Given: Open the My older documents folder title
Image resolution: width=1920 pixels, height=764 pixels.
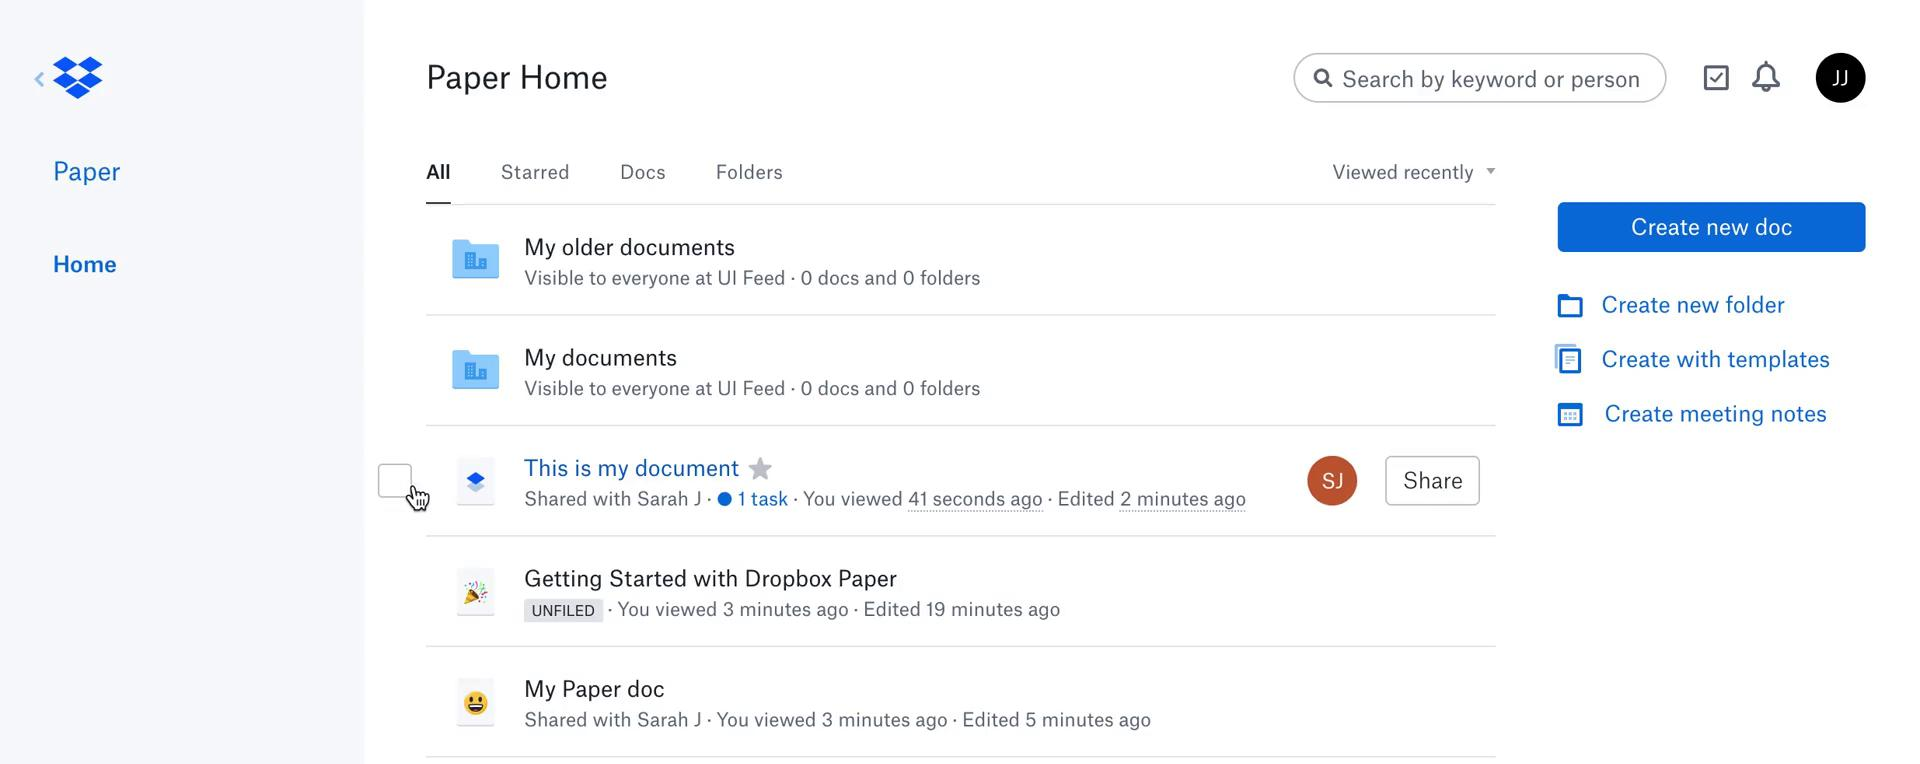Looking at the screenshot, I should tap(630, 247).
